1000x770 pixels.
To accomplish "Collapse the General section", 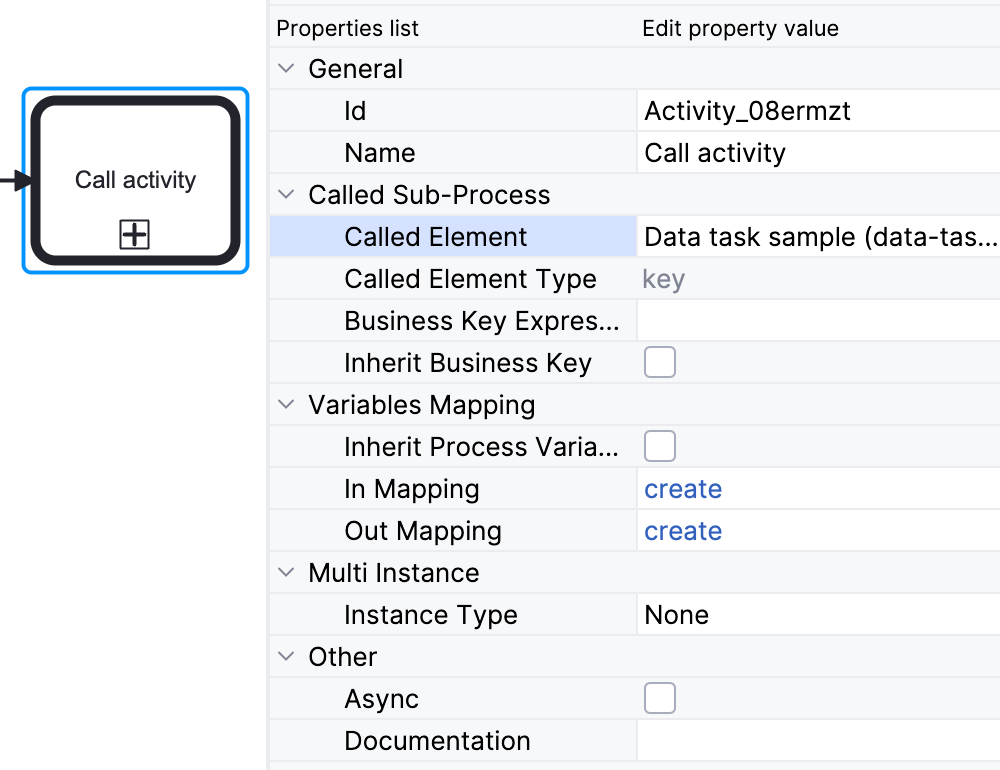I will [x=287, y=69].
